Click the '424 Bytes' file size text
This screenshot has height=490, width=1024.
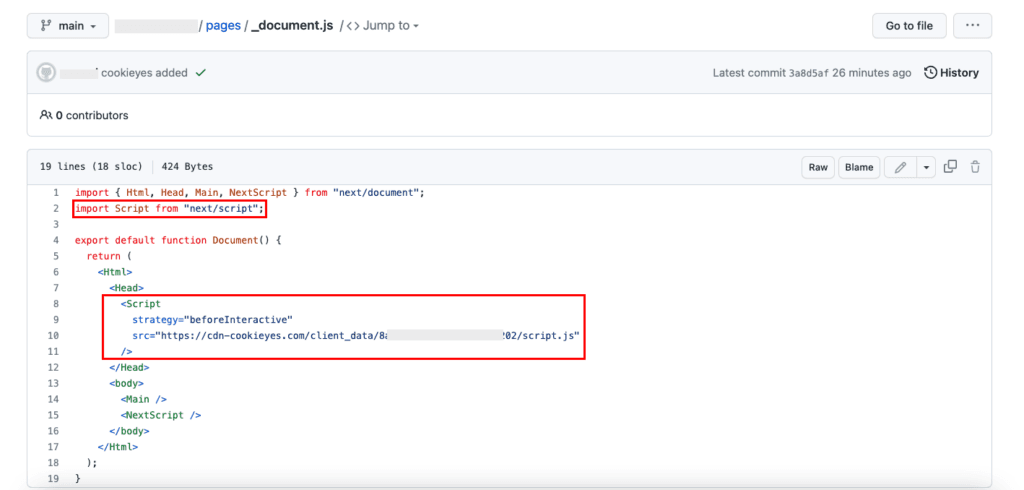coord(187,167)
